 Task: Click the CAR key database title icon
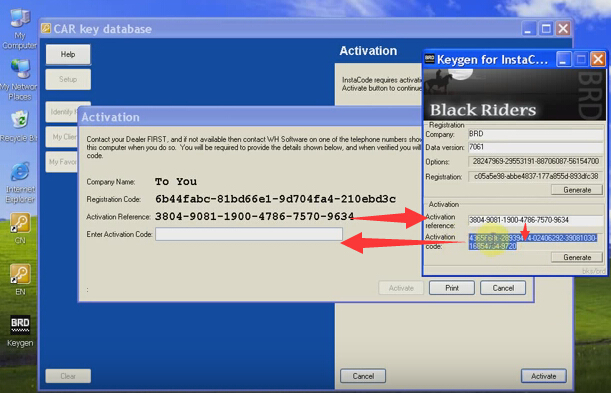pos(46,28)
